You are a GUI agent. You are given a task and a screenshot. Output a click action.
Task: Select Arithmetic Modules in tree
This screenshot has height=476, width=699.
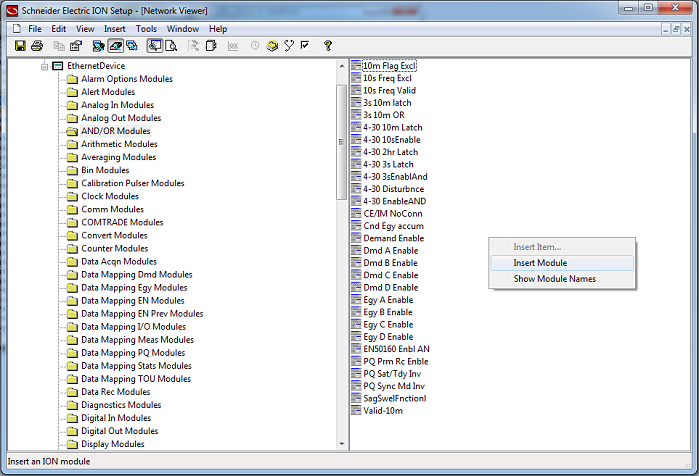point(119,144)
